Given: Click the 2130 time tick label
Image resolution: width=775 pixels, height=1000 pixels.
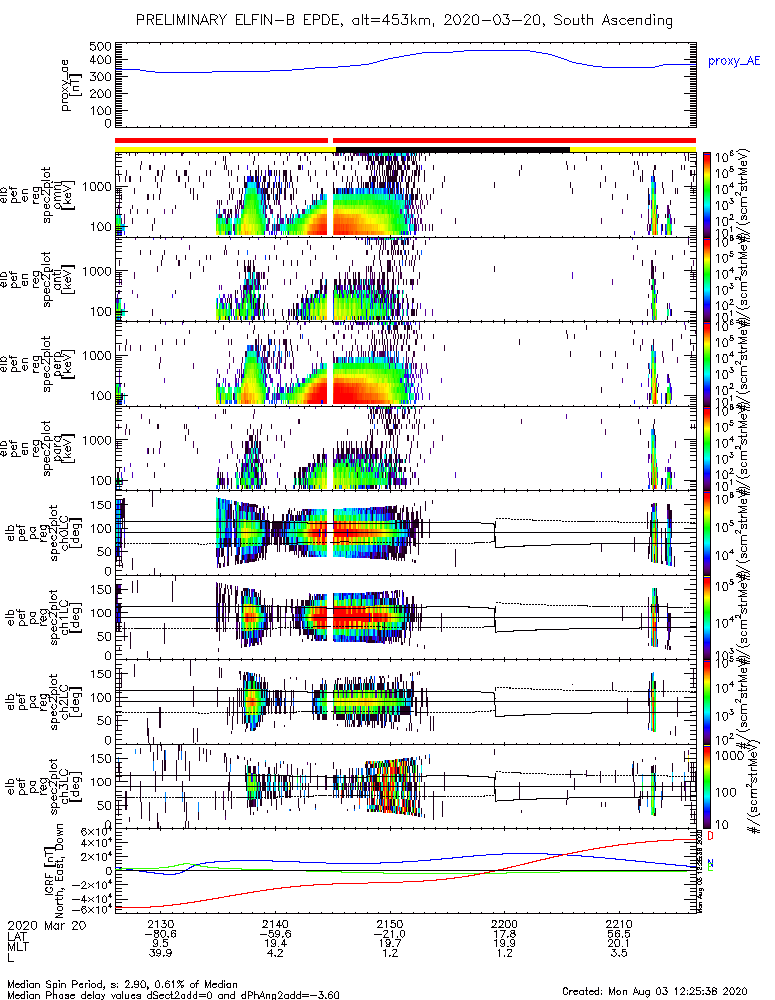Looking at the screenshot, I should point(161,924).
